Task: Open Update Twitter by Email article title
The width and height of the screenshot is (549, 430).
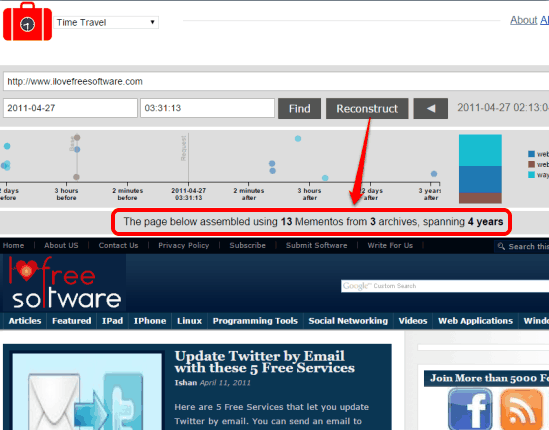Action: click(265, 362)
